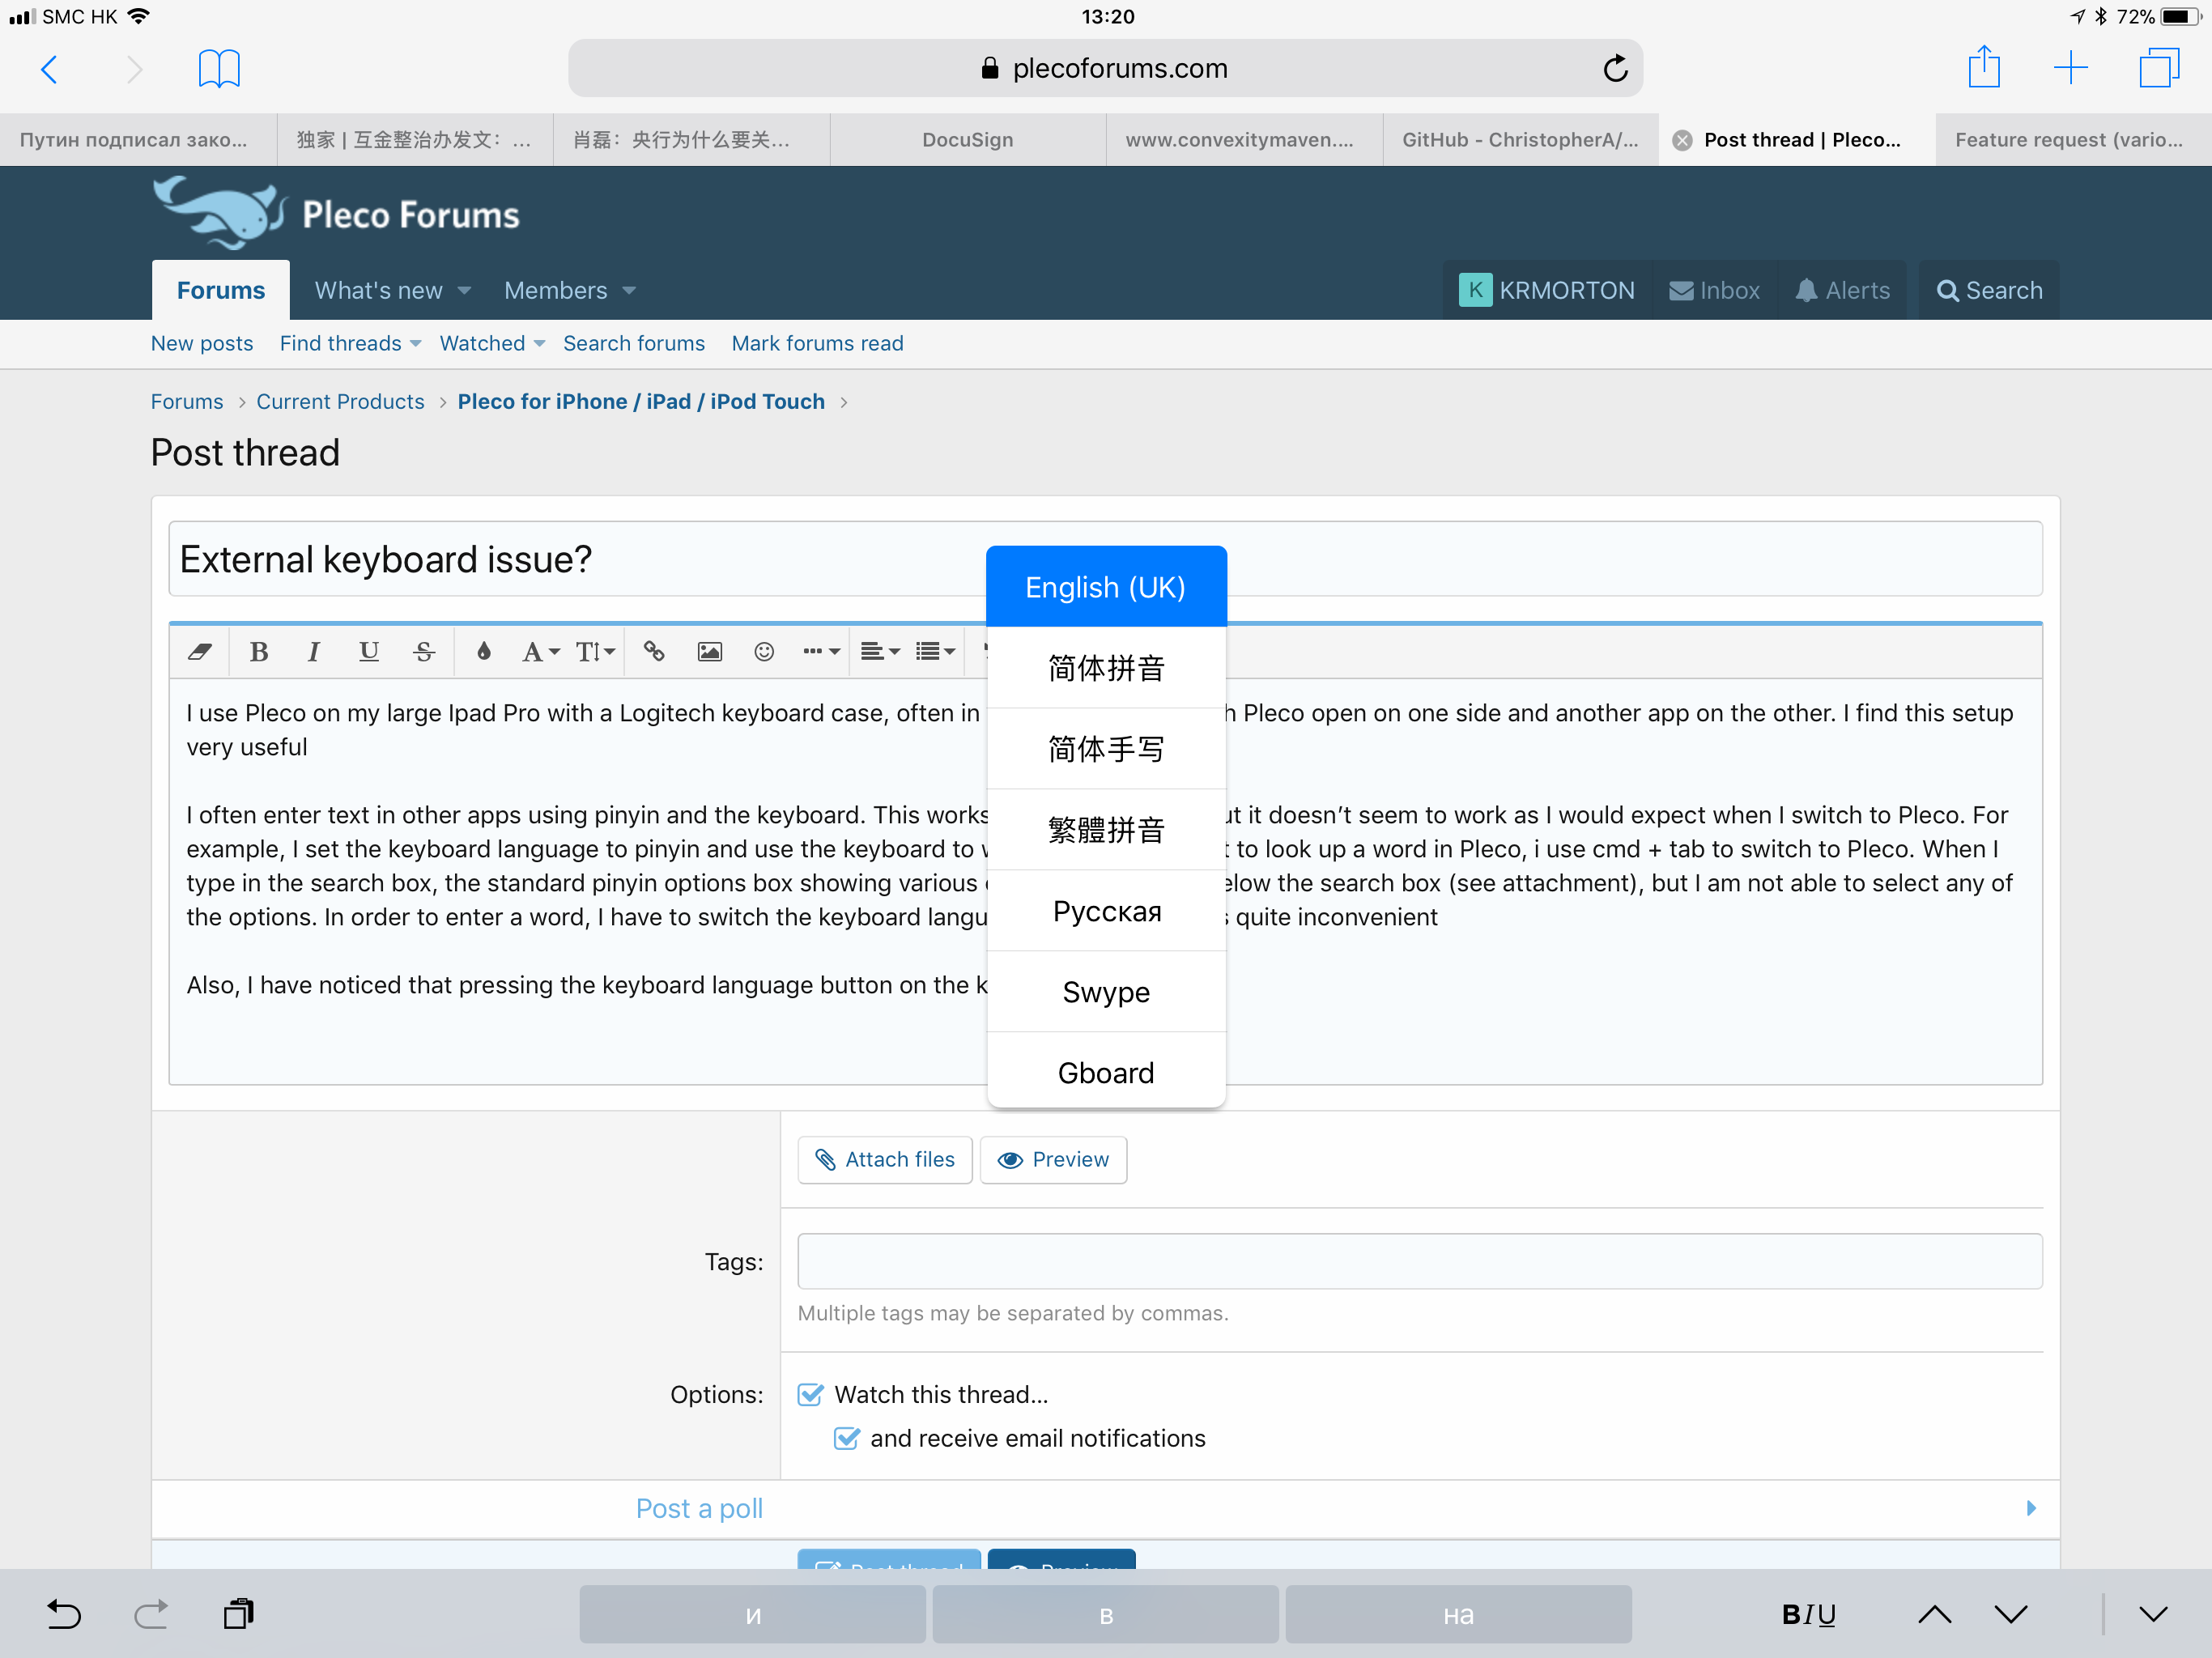Expand the Post a poll section
This screenshot has width=2212, height=1658.
click(2031, 1508)
